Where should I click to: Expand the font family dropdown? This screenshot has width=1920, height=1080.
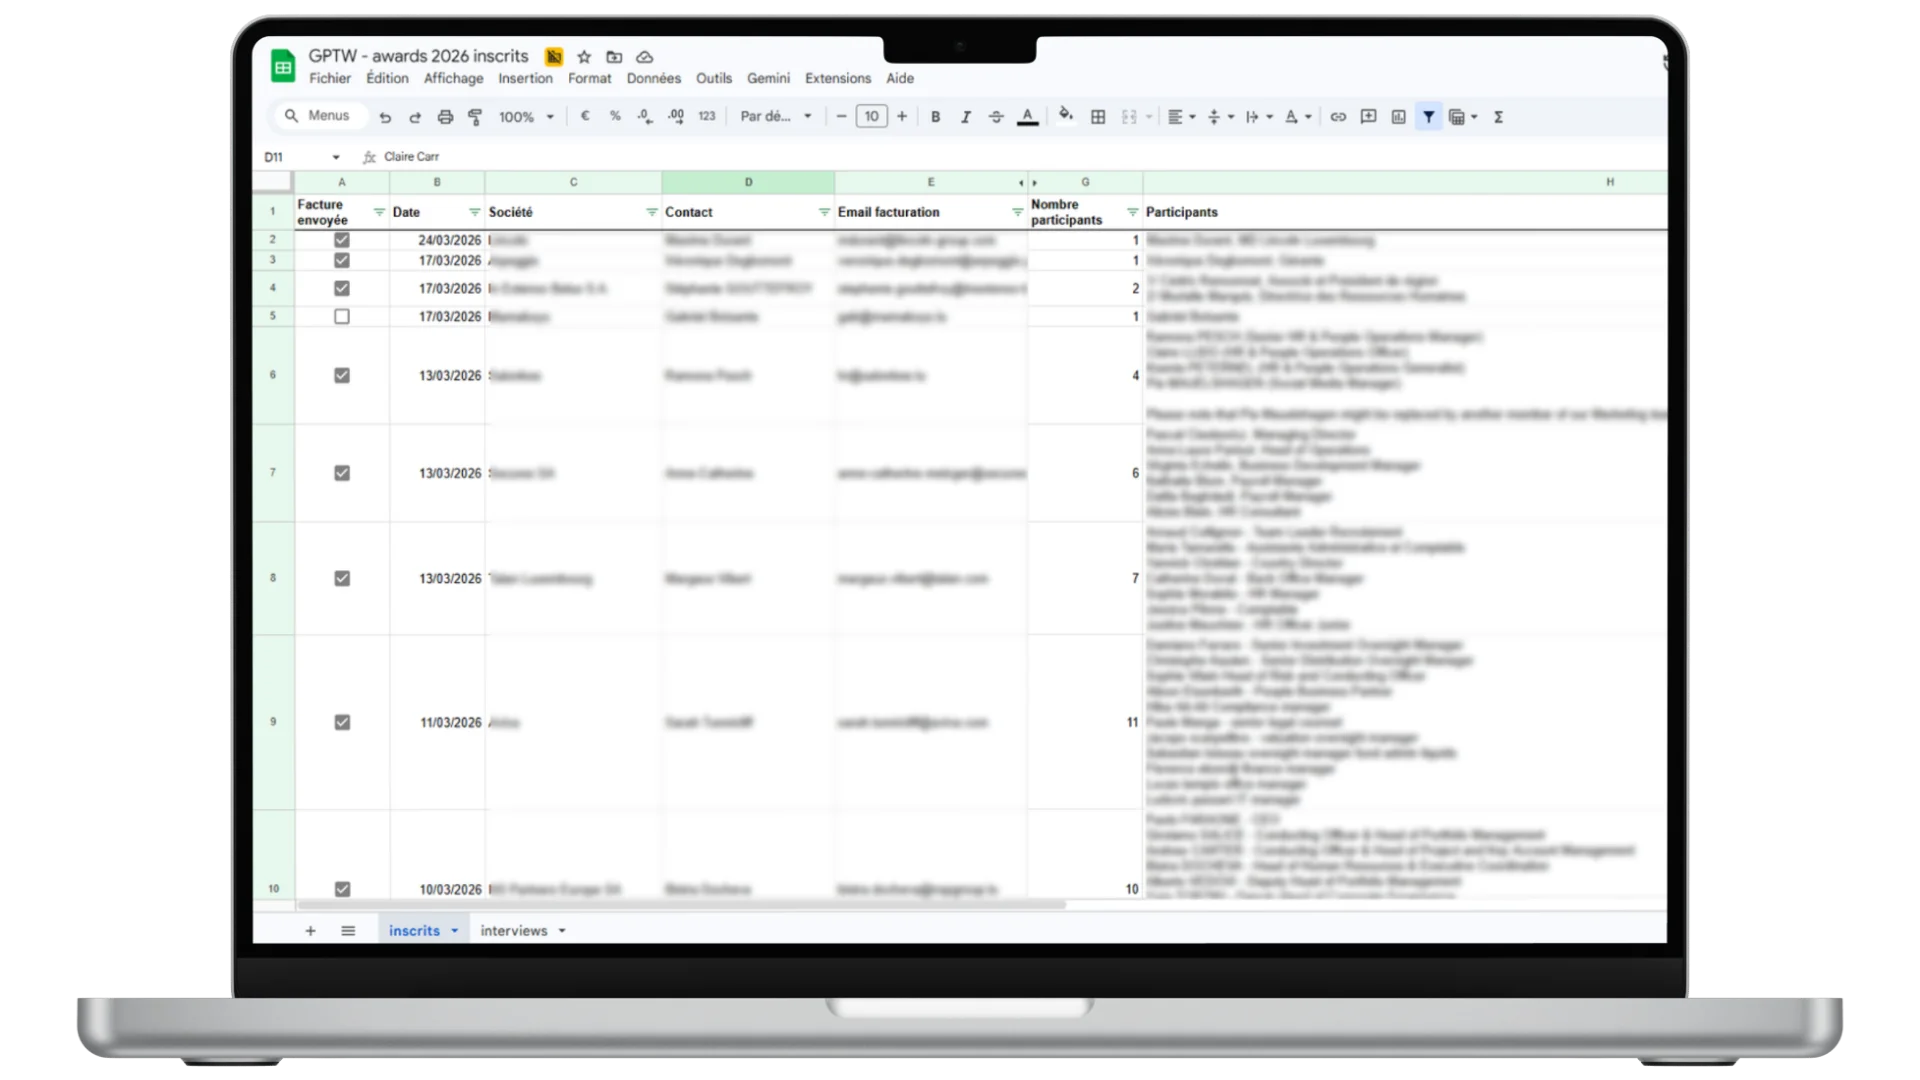coord(776,117)
